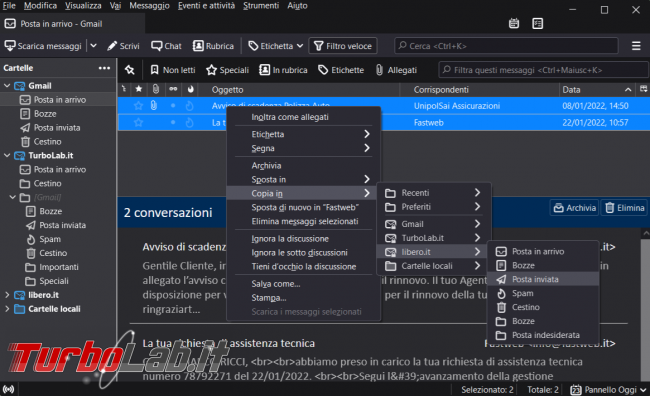Choose Inoltra come allegati menu entry
Screen dimensions: 650x396
pos(303,117)
